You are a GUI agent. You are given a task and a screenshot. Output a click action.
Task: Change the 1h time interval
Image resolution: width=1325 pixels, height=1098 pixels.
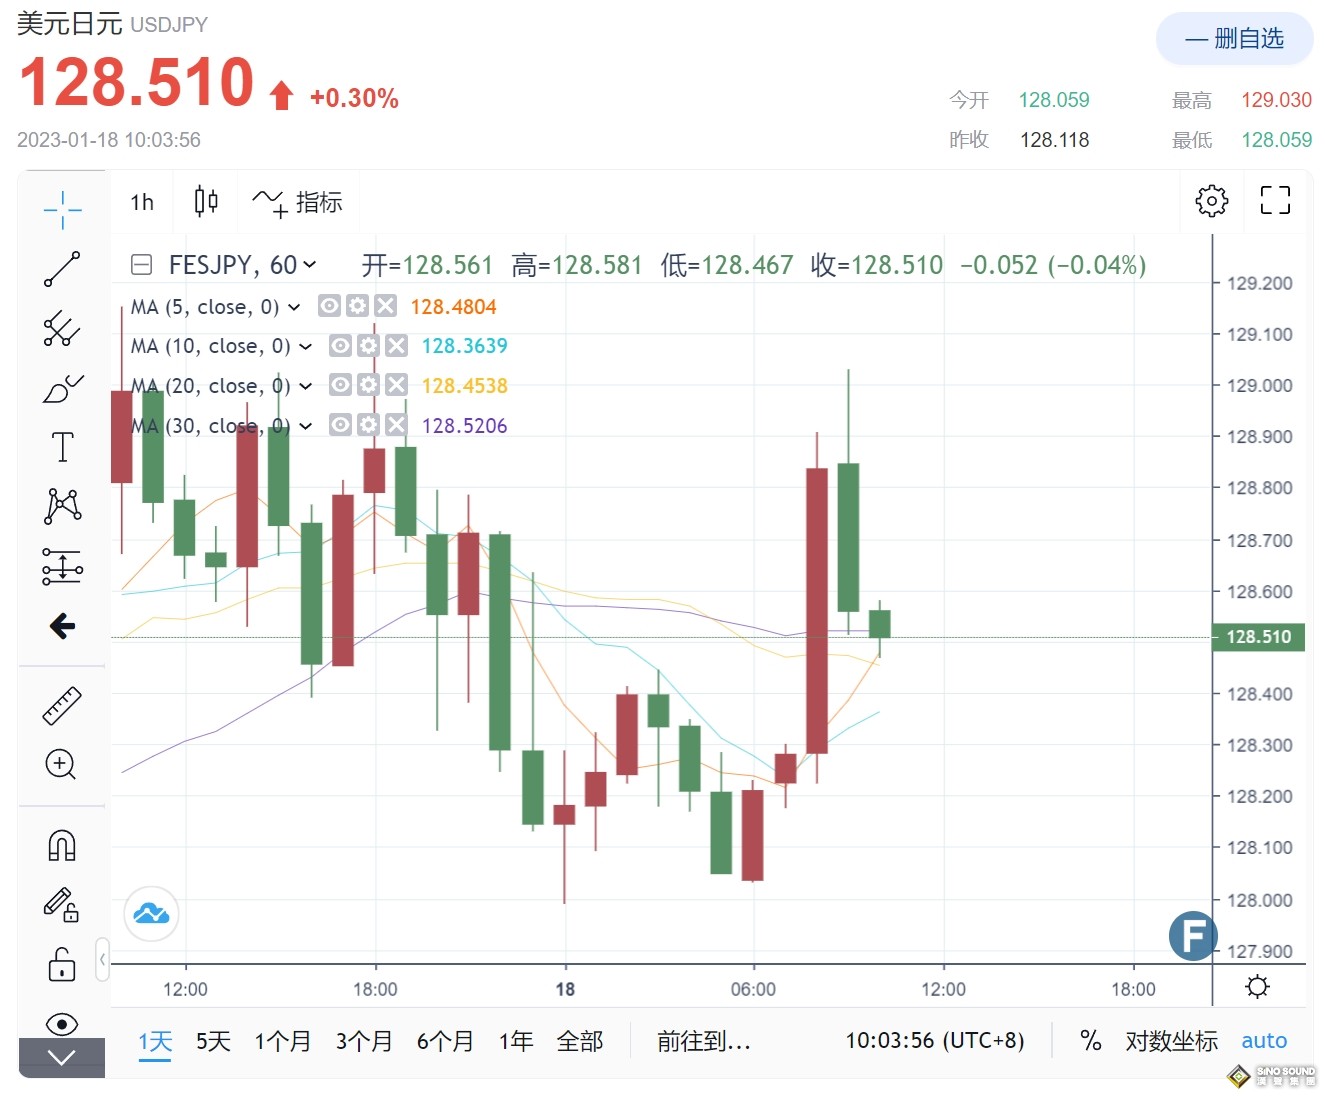point(142,202)
